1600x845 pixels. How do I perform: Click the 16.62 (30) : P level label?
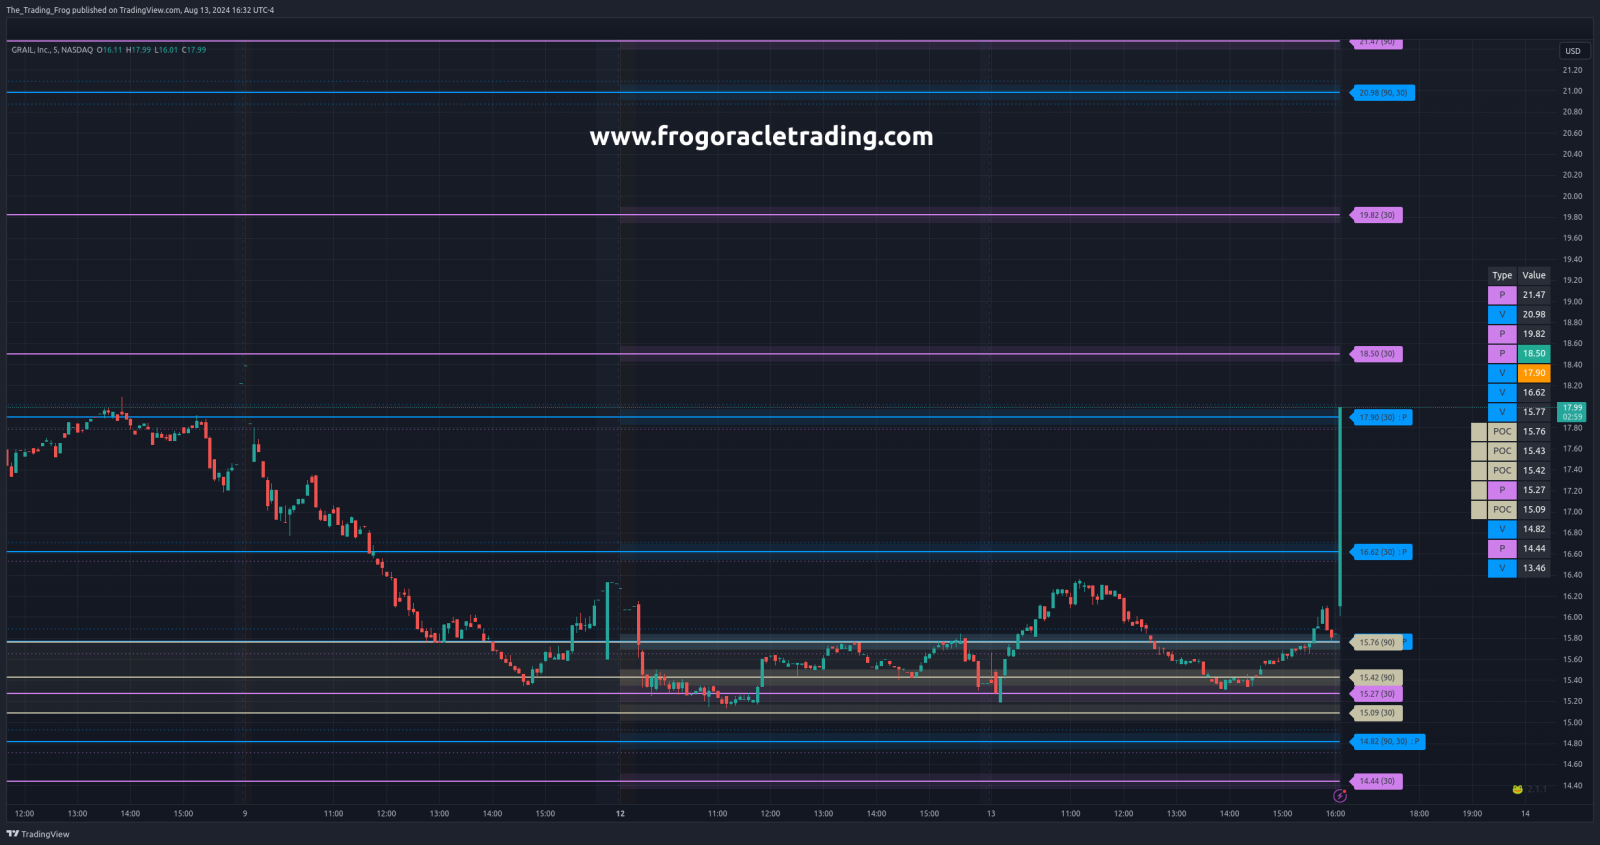click(x=1381, y=552)
